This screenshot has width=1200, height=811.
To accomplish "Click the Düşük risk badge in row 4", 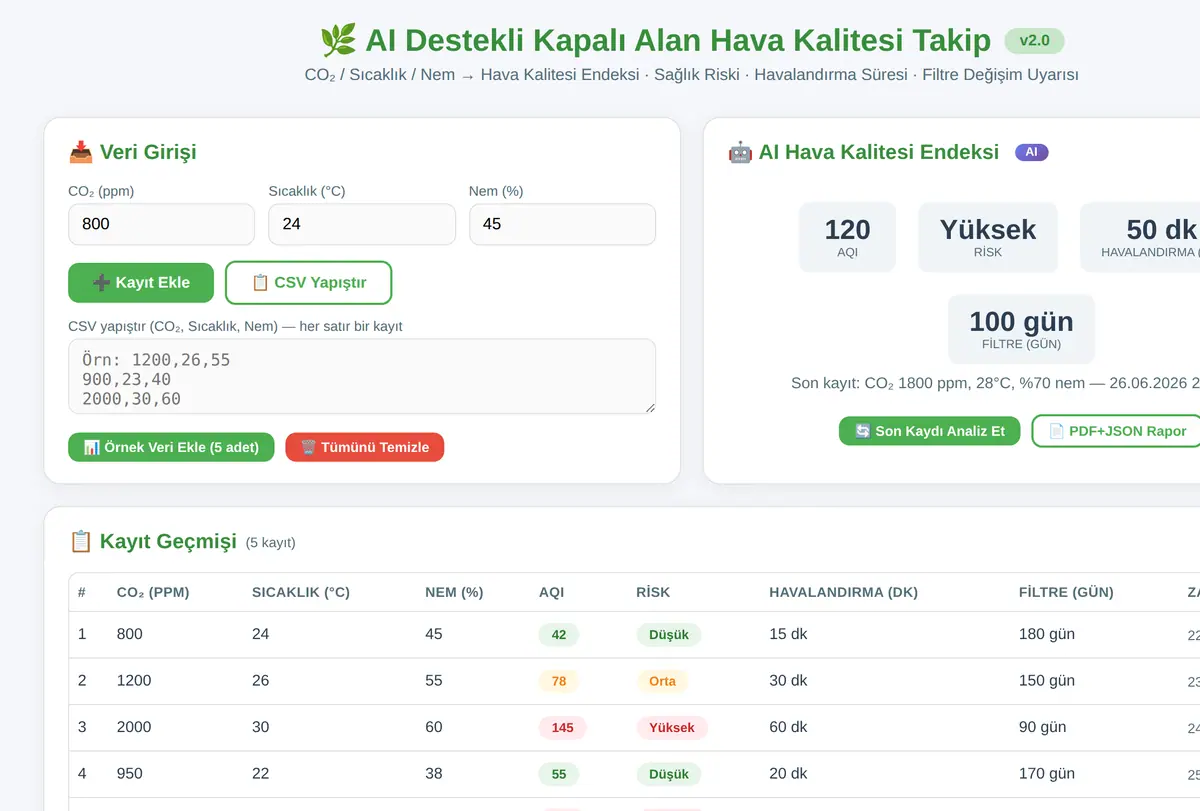I will click(x=669, y=774).
